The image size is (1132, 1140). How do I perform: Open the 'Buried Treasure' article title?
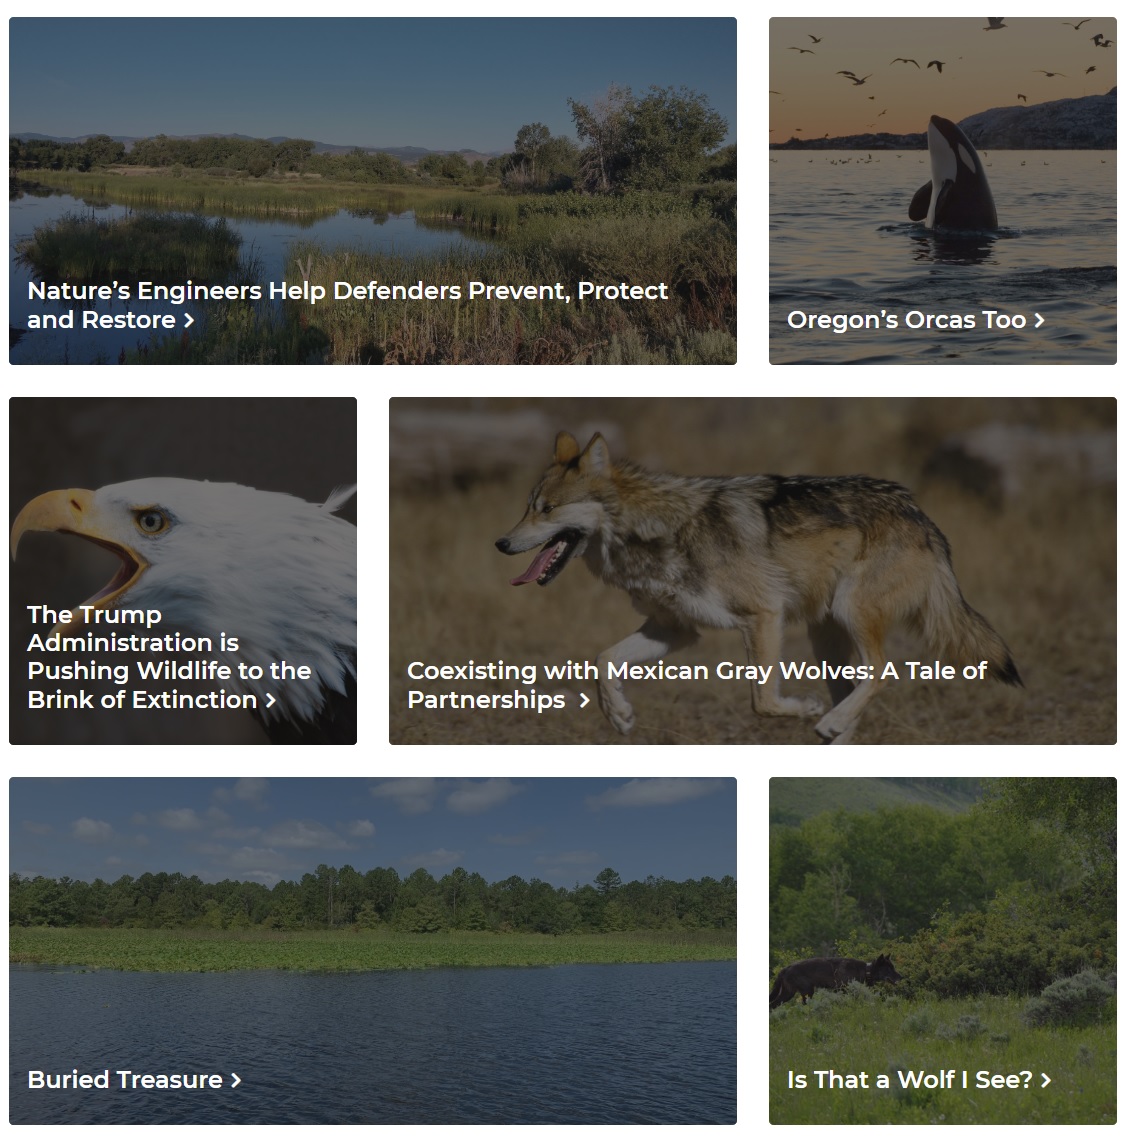[x=125, y=1080]
